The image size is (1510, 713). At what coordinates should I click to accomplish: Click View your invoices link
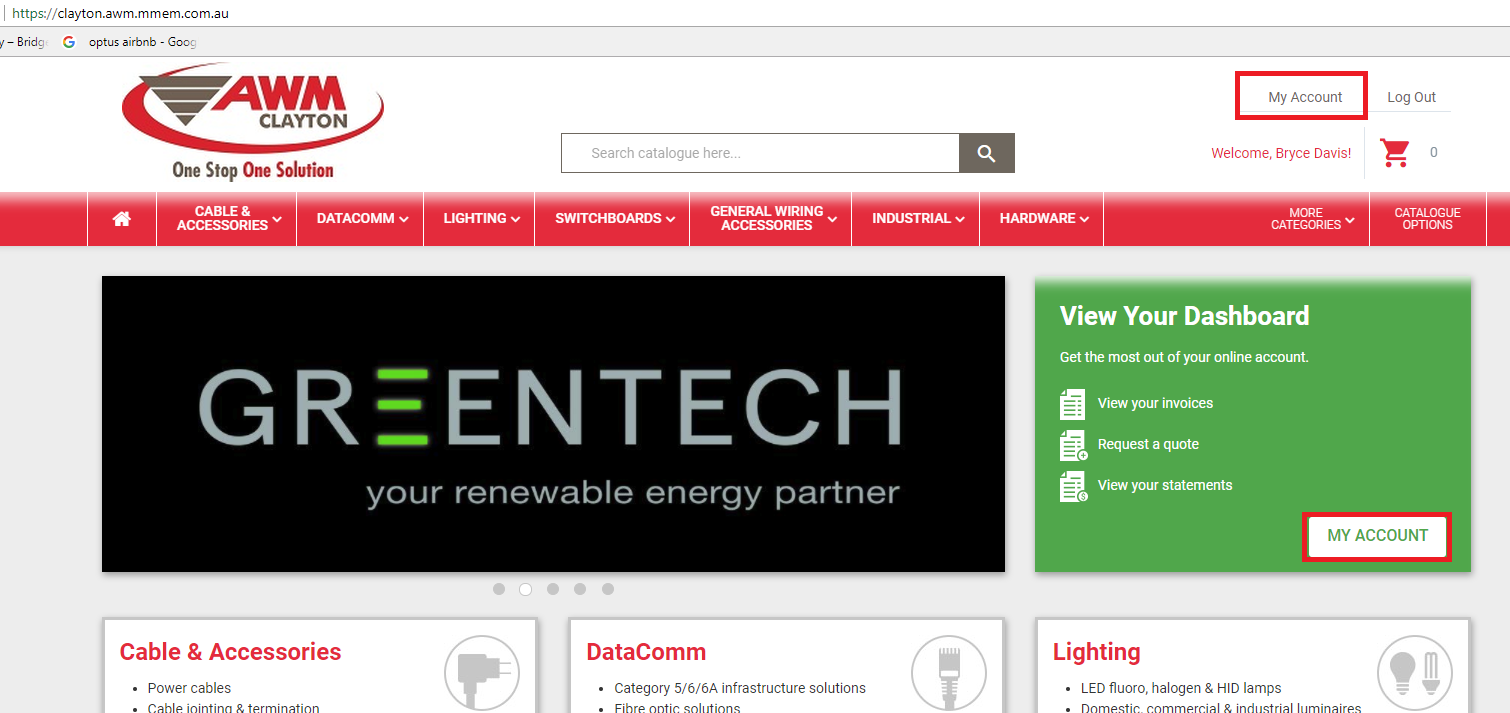(1155, 403)
